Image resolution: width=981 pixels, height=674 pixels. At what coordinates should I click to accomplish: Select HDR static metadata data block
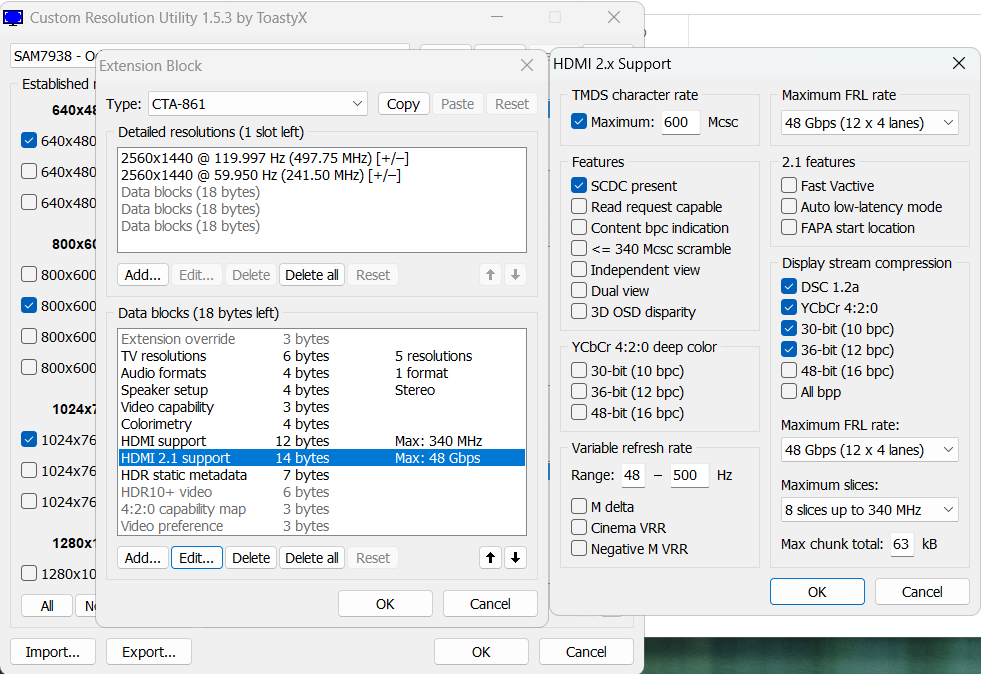pyautogui.click(x=322, y=474)
